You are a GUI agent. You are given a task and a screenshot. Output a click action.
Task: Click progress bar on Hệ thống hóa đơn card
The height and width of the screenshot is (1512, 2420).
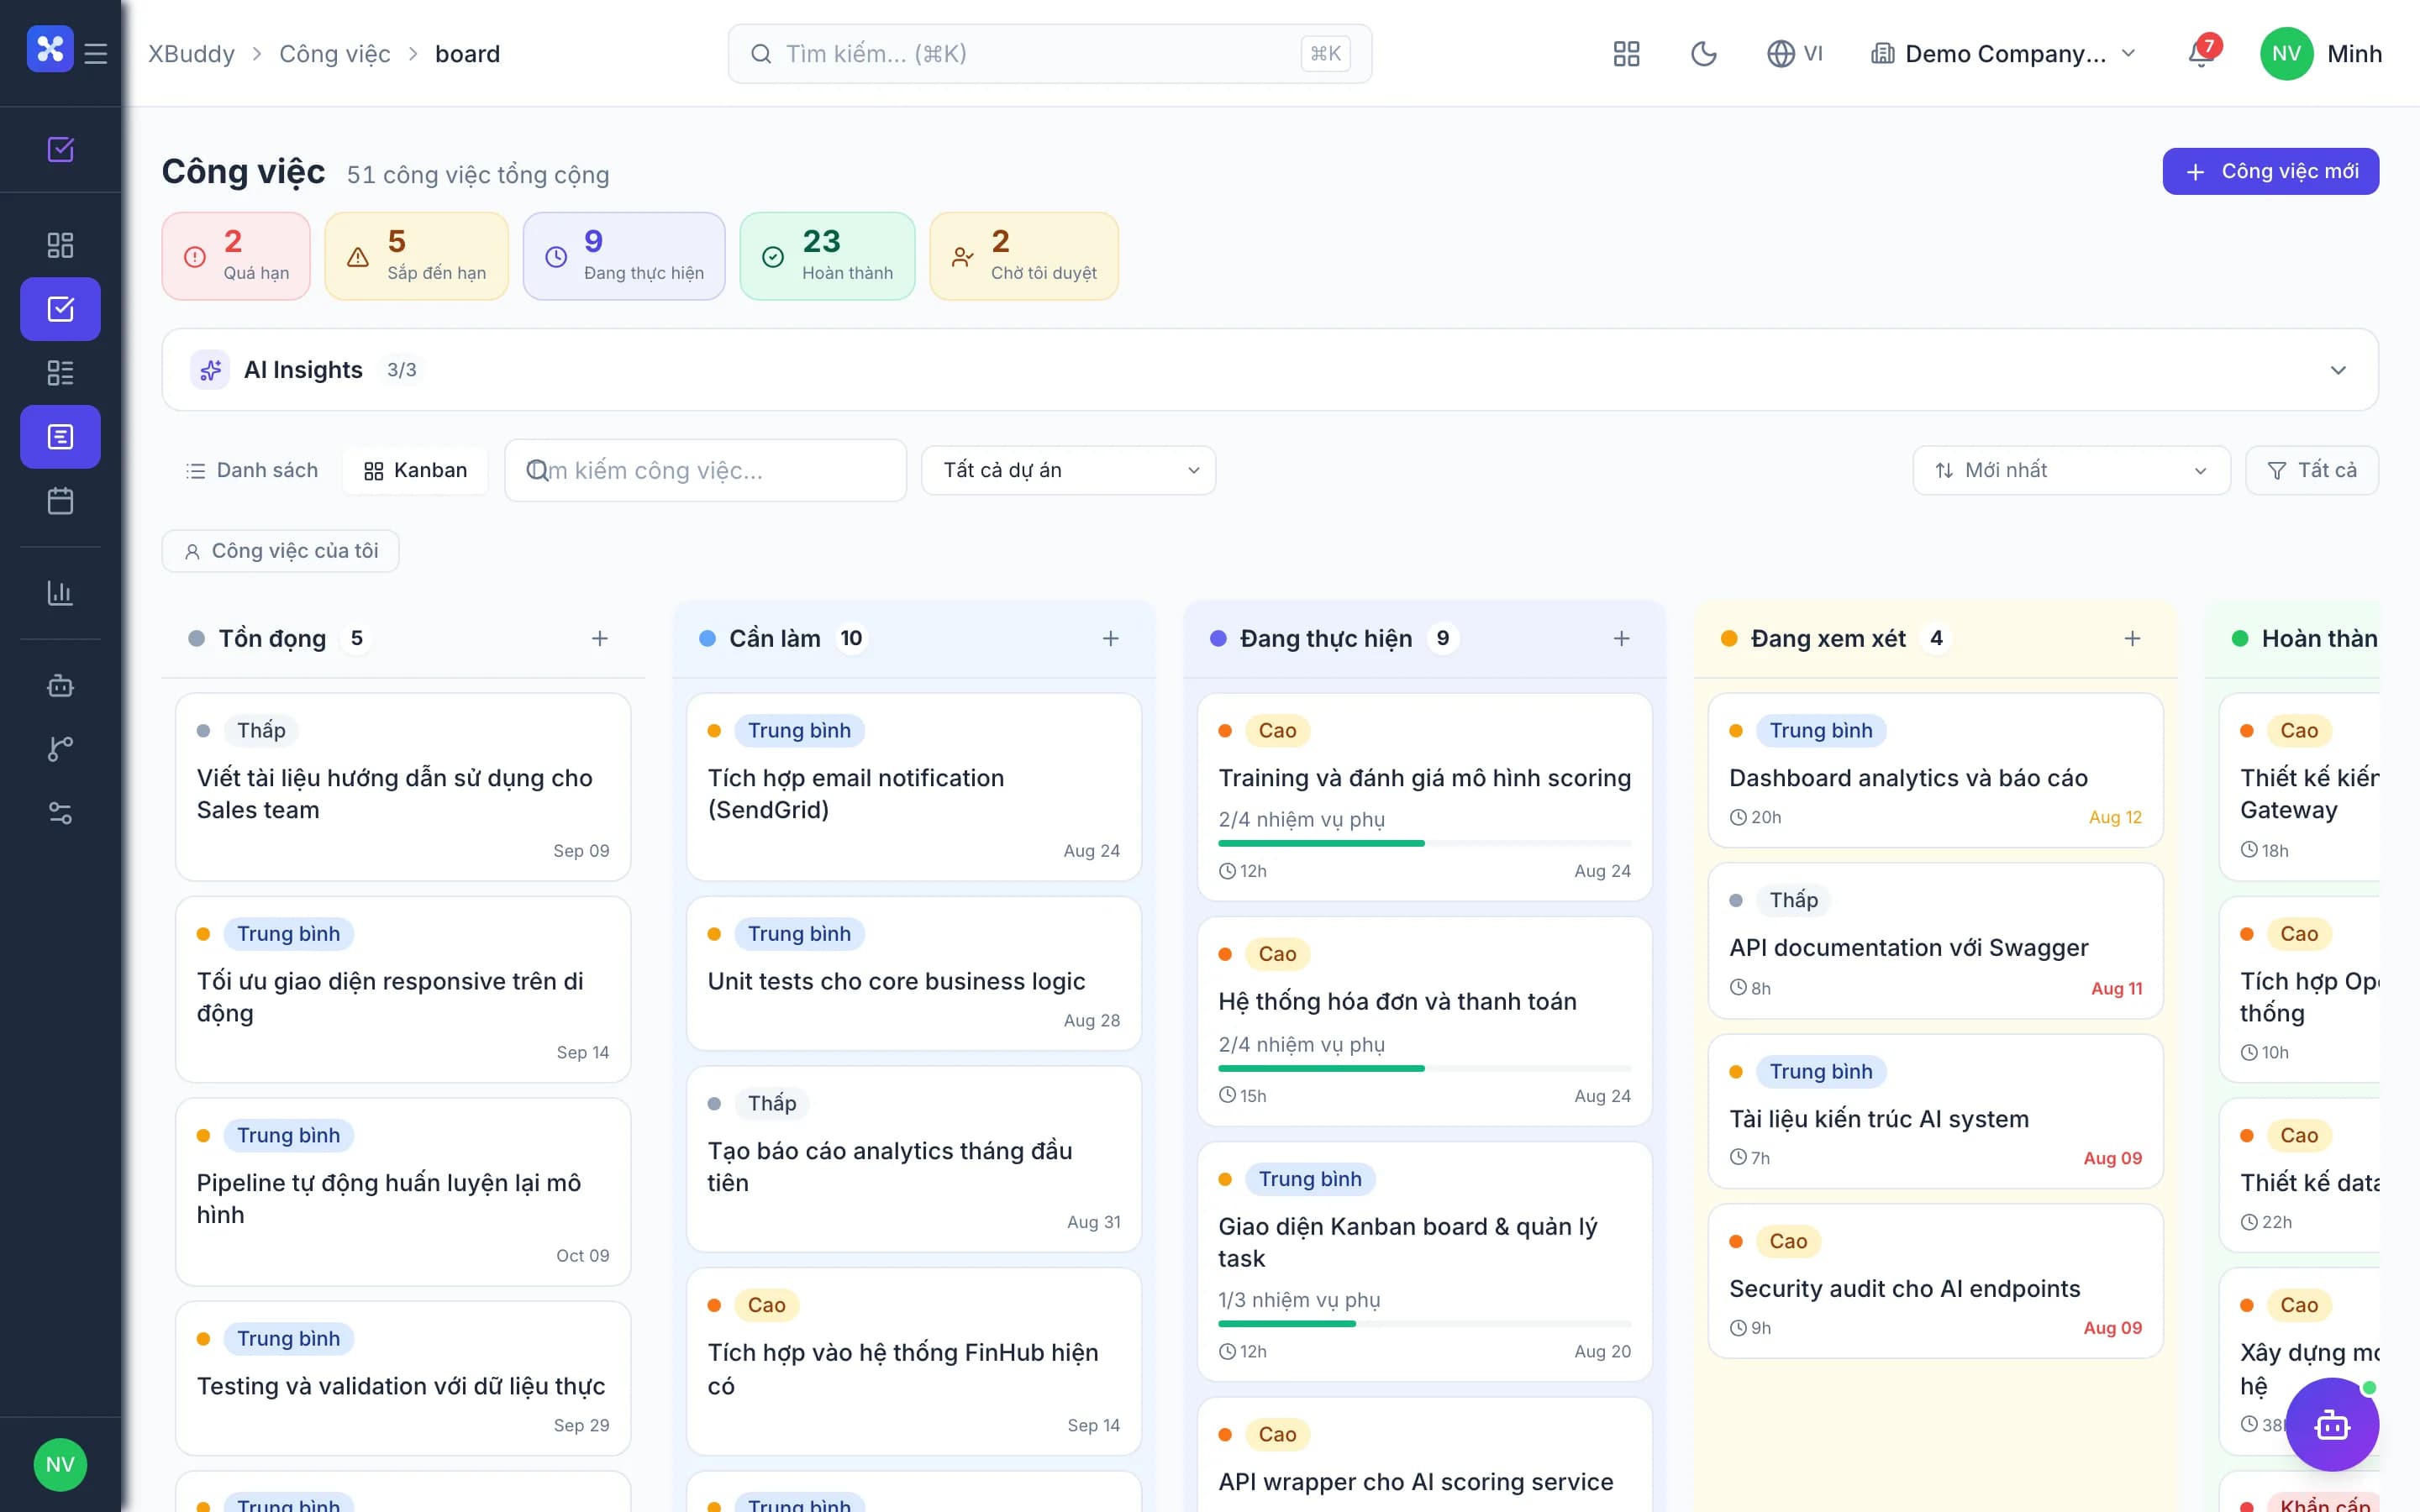click(1424, 1068)
